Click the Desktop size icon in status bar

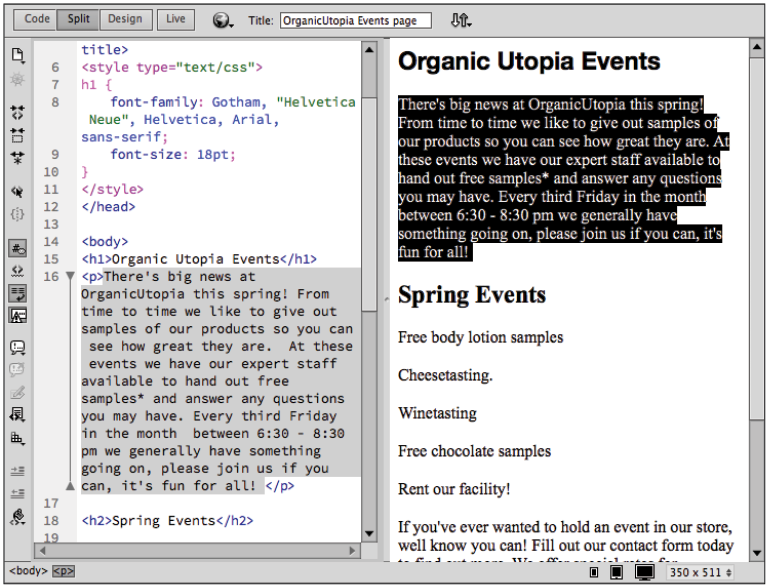coord(645,572)
